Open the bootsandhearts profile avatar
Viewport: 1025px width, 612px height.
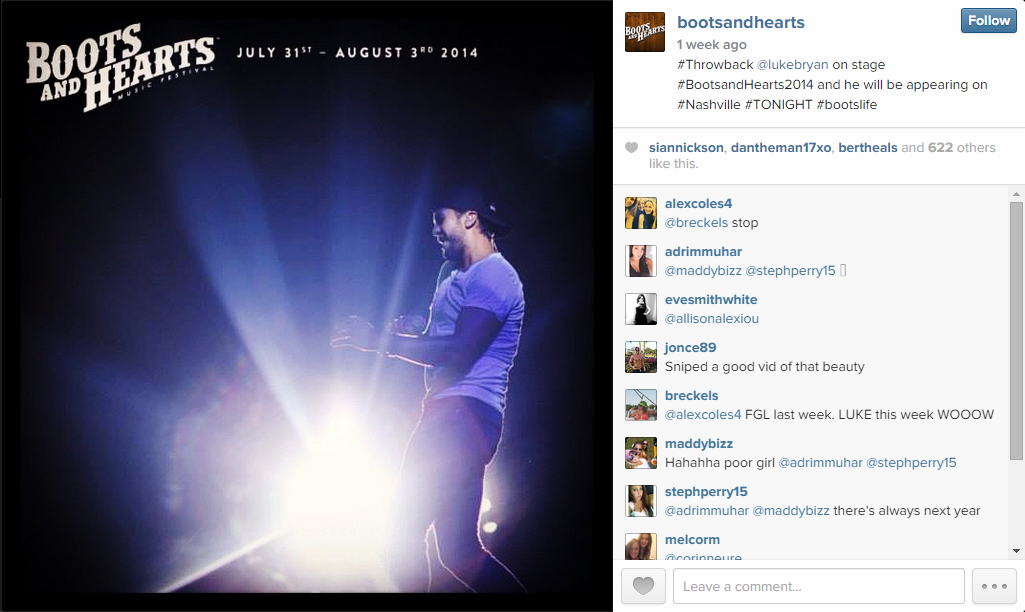tap(645, 31)
